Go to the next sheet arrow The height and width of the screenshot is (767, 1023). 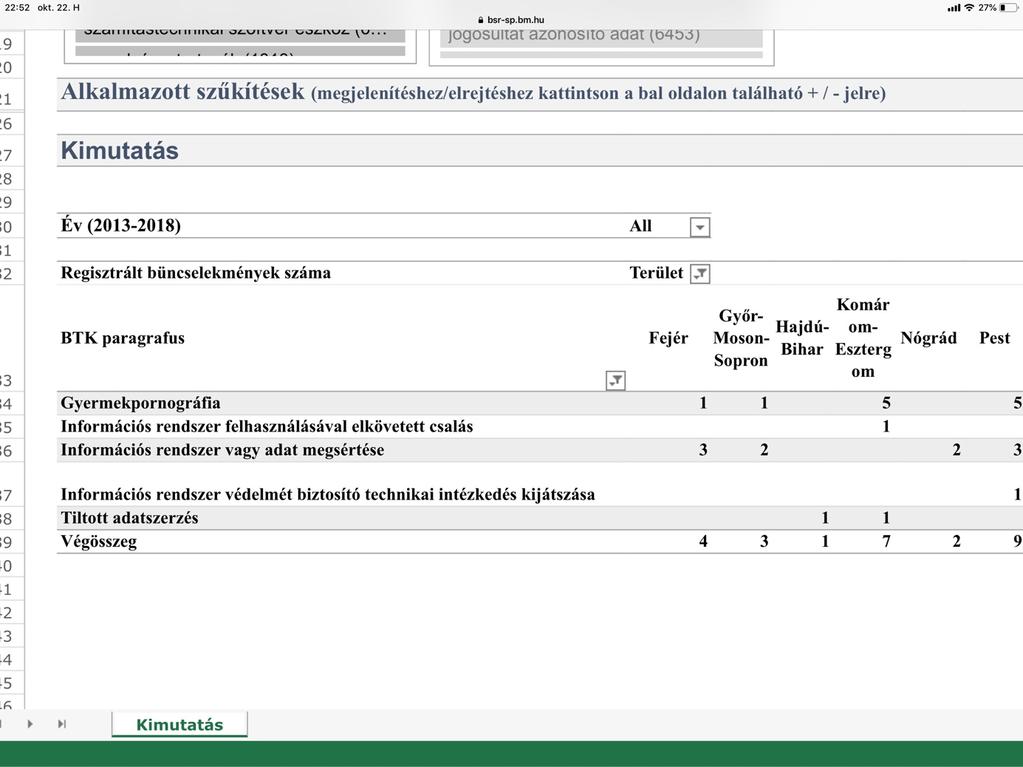pos(30,724)
